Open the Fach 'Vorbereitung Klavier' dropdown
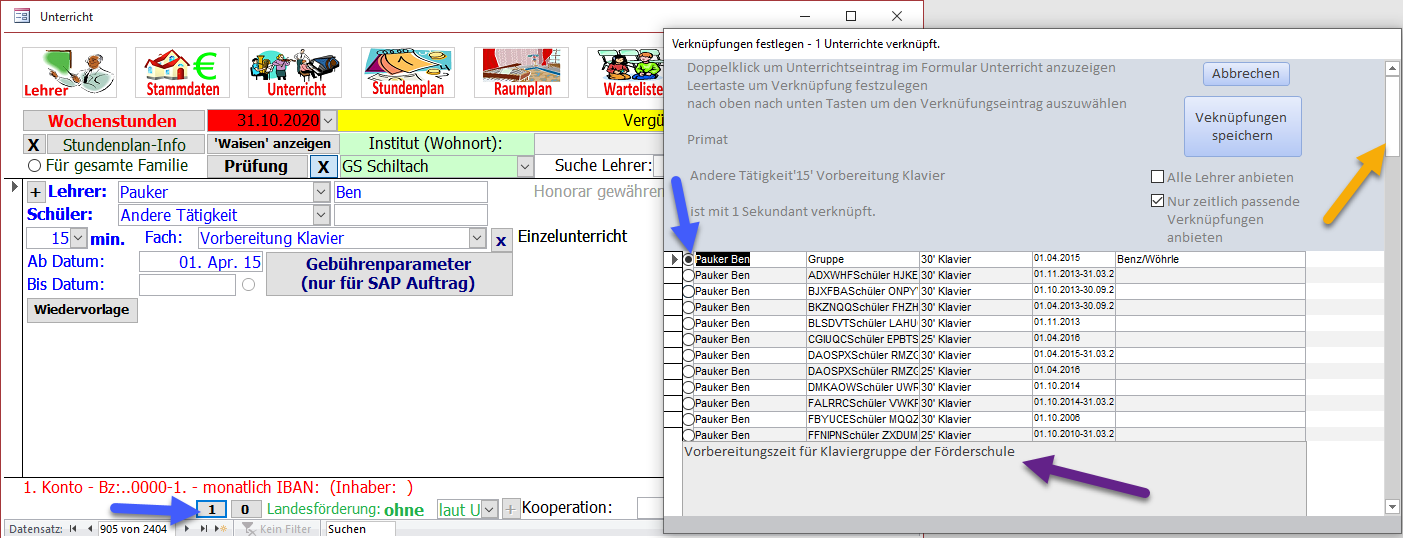The width and height of the screenshot is (1403, 538). (477, 239)
